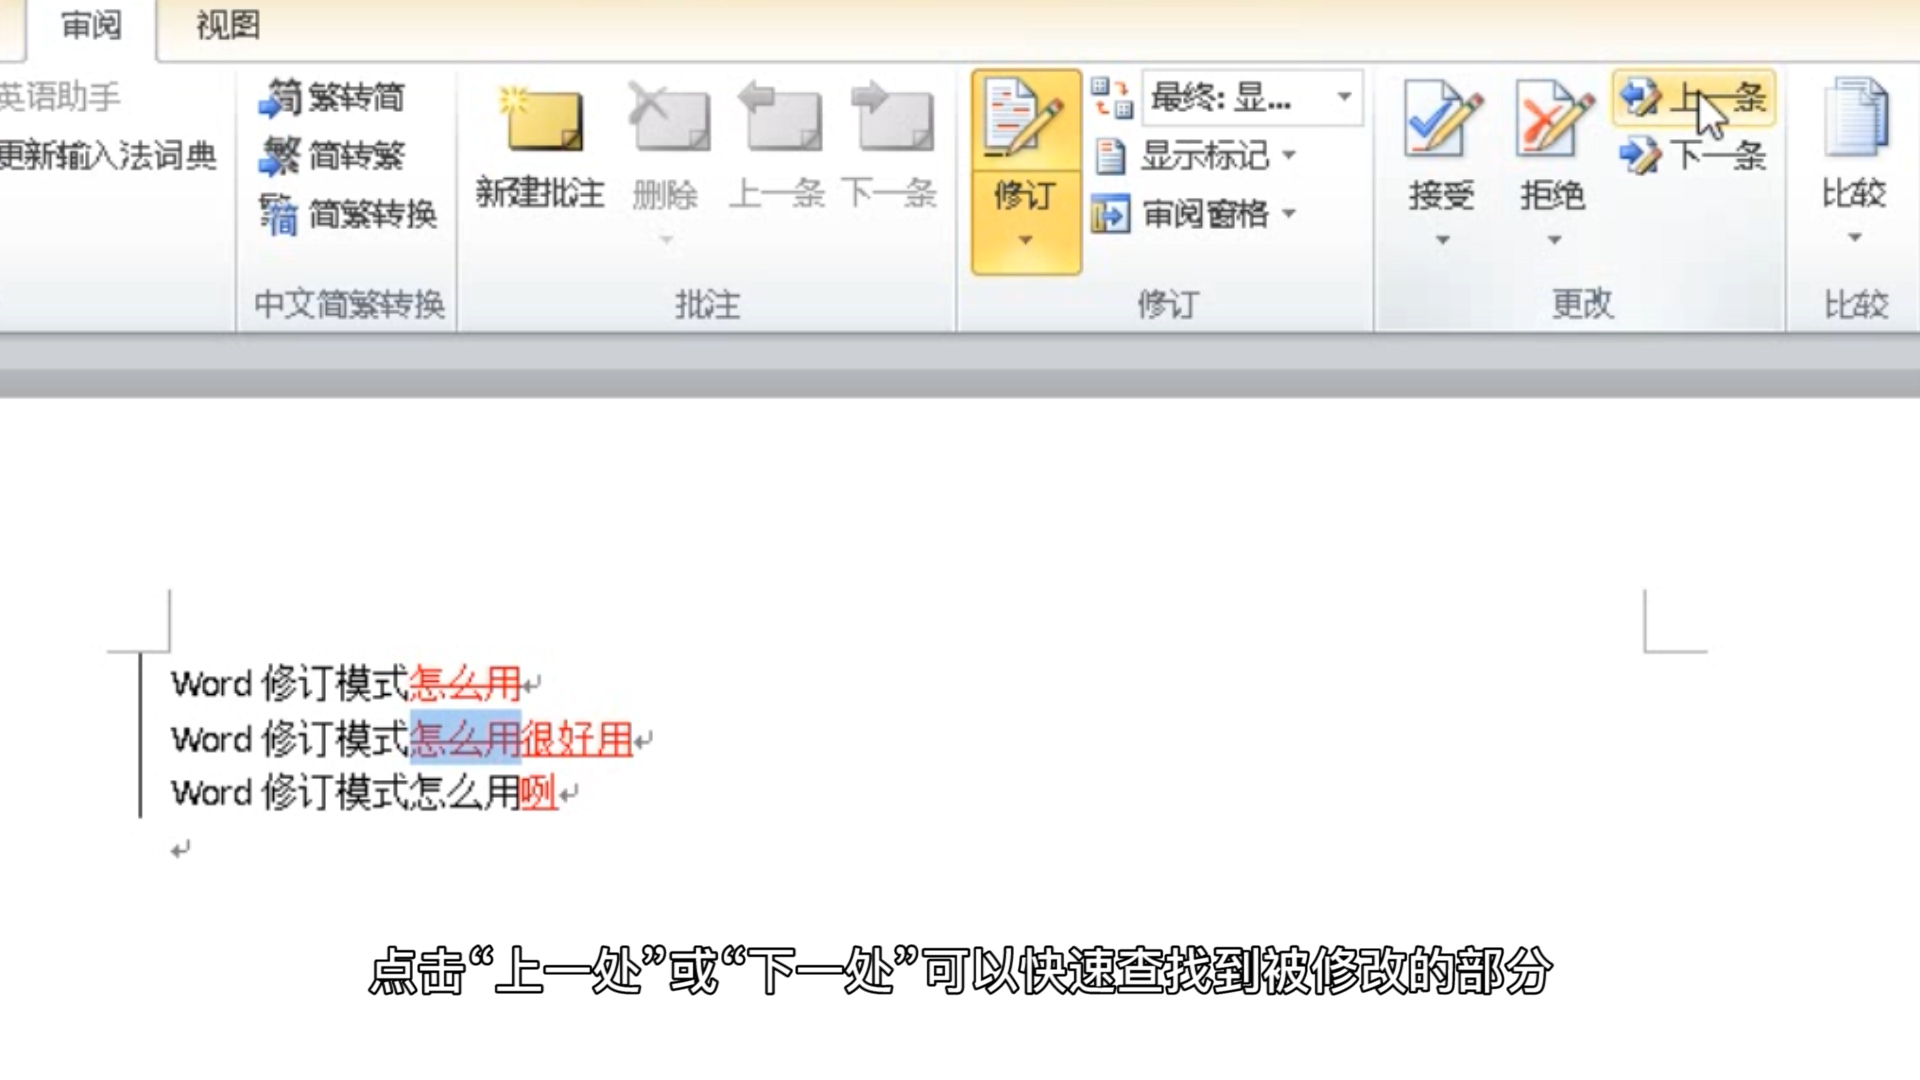Click the inserted red character 咧
The image size is (1920, 1080).
(539, 794)
